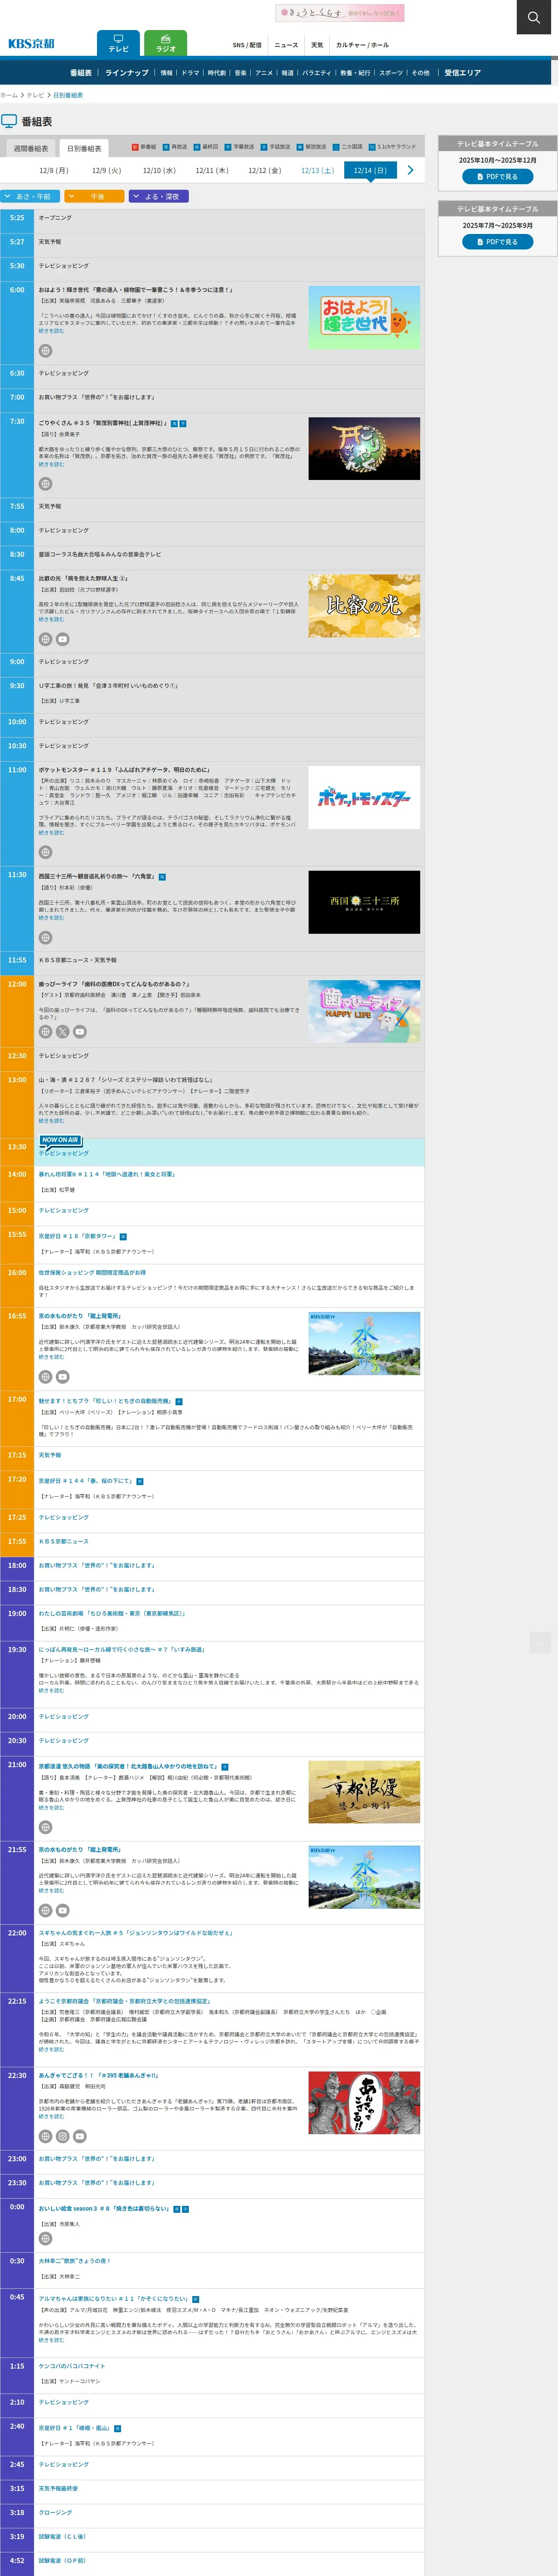This screenshot has width=558, height=2576.
Task: Click the ポケットモンスター thumbnail image
Action: (364, 797)
